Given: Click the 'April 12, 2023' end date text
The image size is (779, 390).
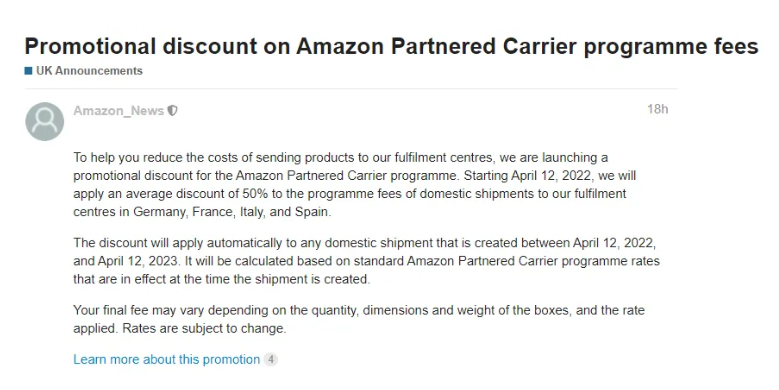Looking at the screenshot, I should tap(138, 261).
